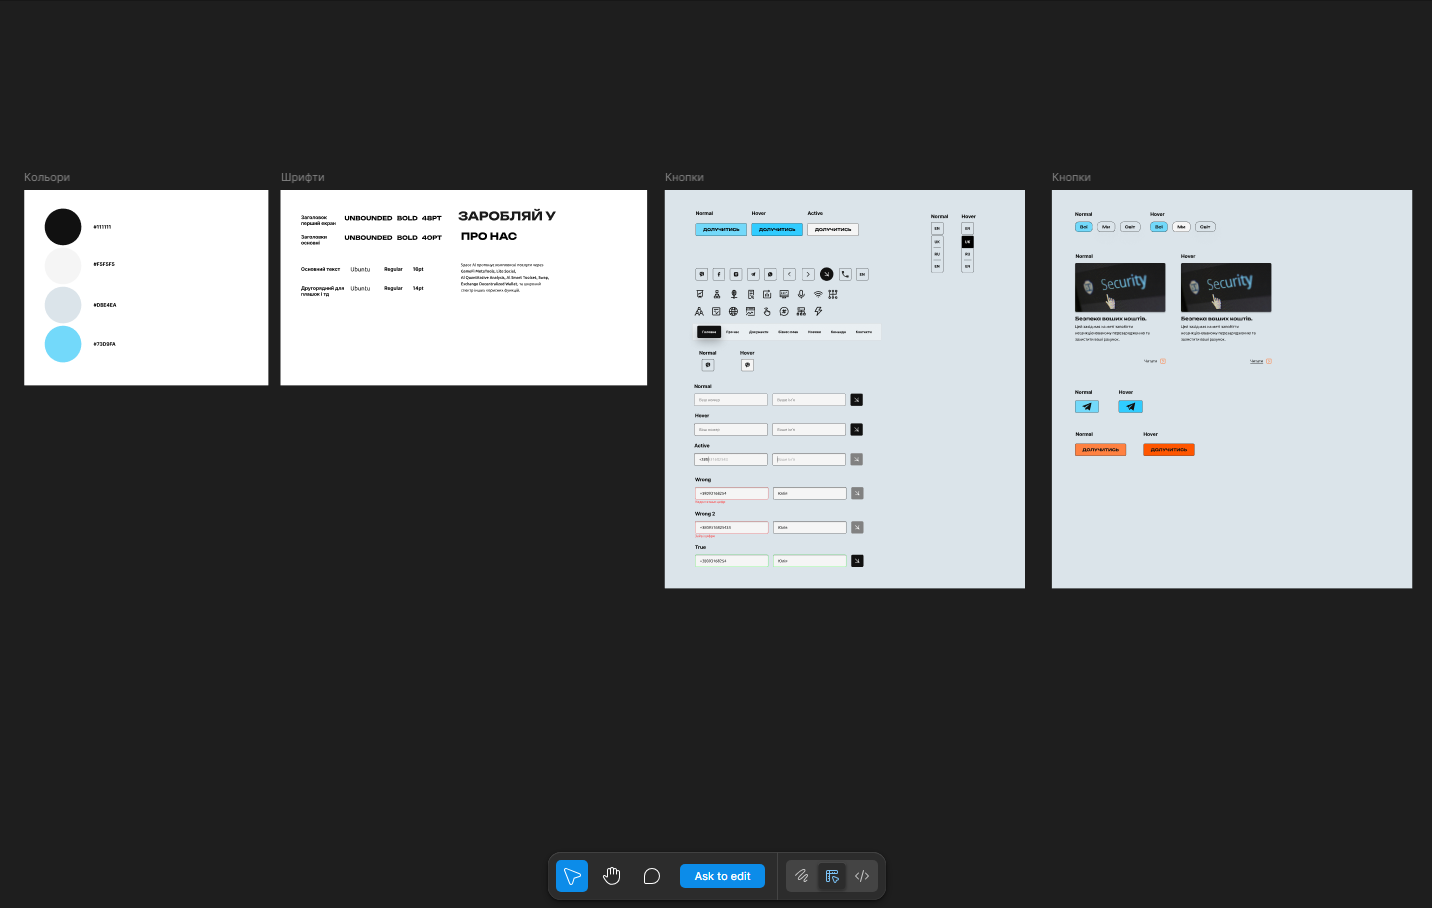Click the microphone outline icon
The width and height of the screenshot is (1432, 908).
point(801,294)
